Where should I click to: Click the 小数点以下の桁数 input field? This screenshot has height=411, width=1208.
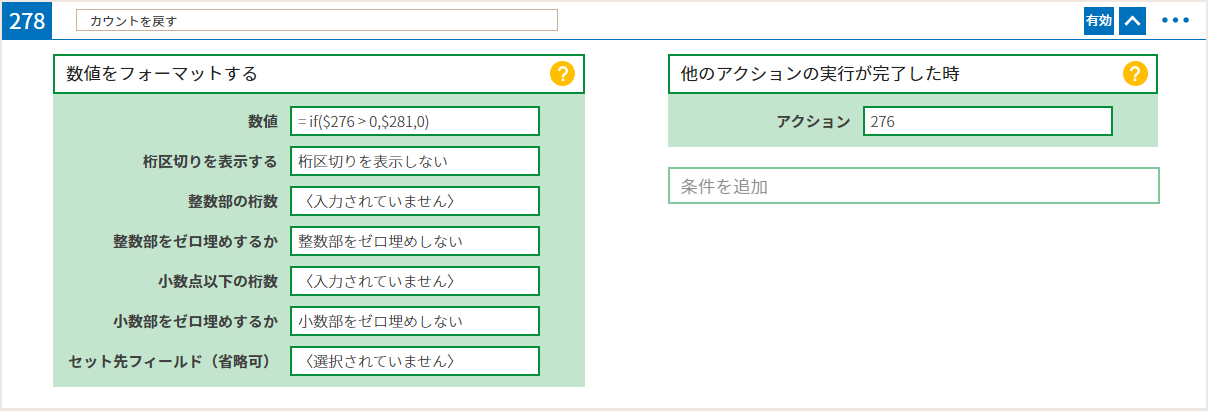coord(415,281)
